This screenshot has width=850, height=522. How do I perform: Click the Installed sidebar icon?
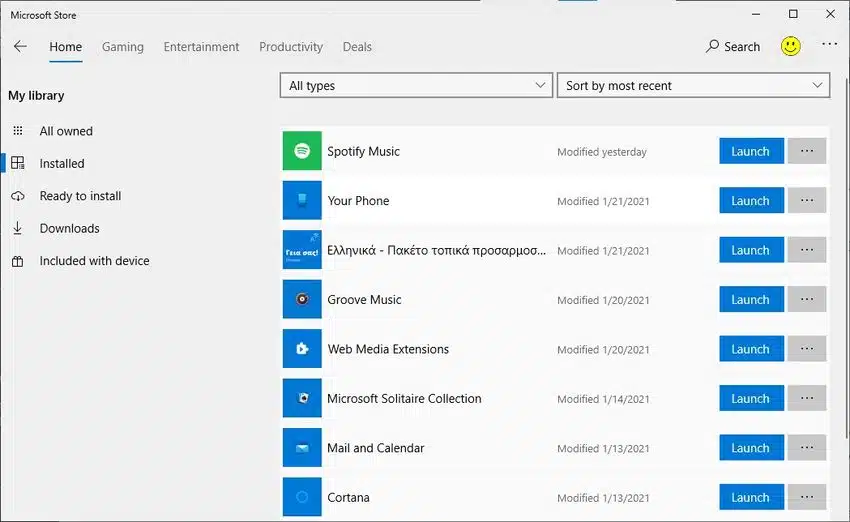pos(18,163)
